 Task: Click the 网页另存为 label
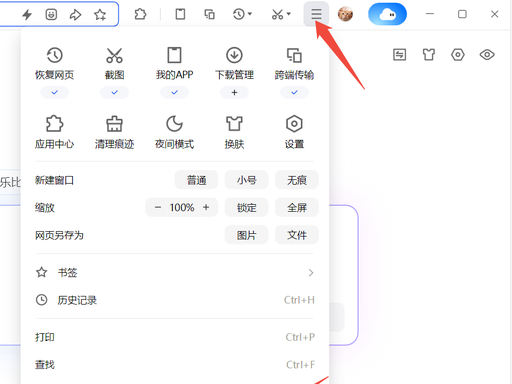click(x=59, y=235)
